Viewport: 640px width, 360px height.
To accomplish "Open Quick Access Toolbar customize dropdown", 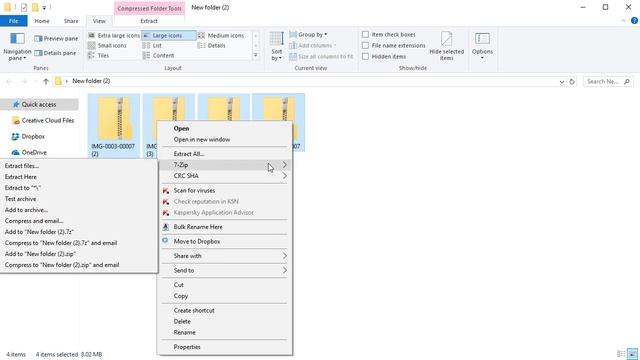I will (44, 8).
